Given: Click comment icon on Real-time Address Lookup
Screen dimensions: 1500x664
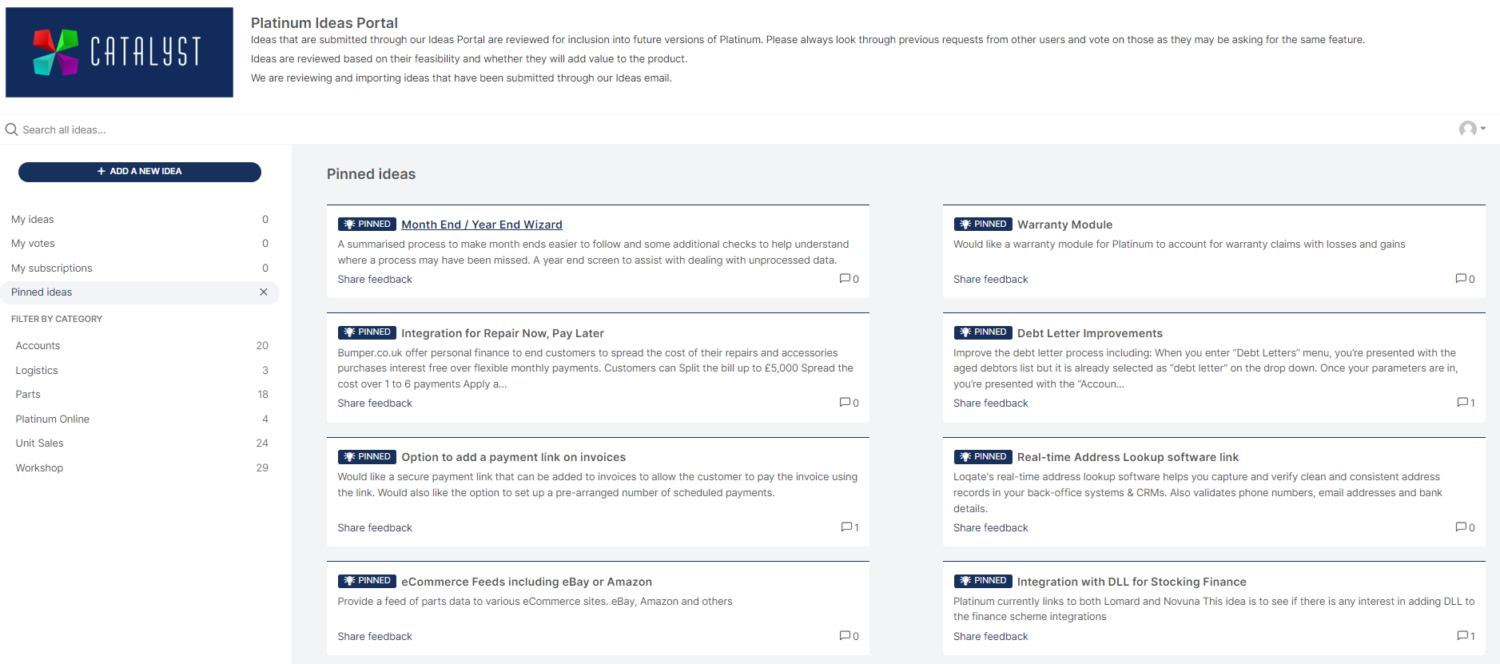Looking at the screenshot, I should pos(1461,527).
